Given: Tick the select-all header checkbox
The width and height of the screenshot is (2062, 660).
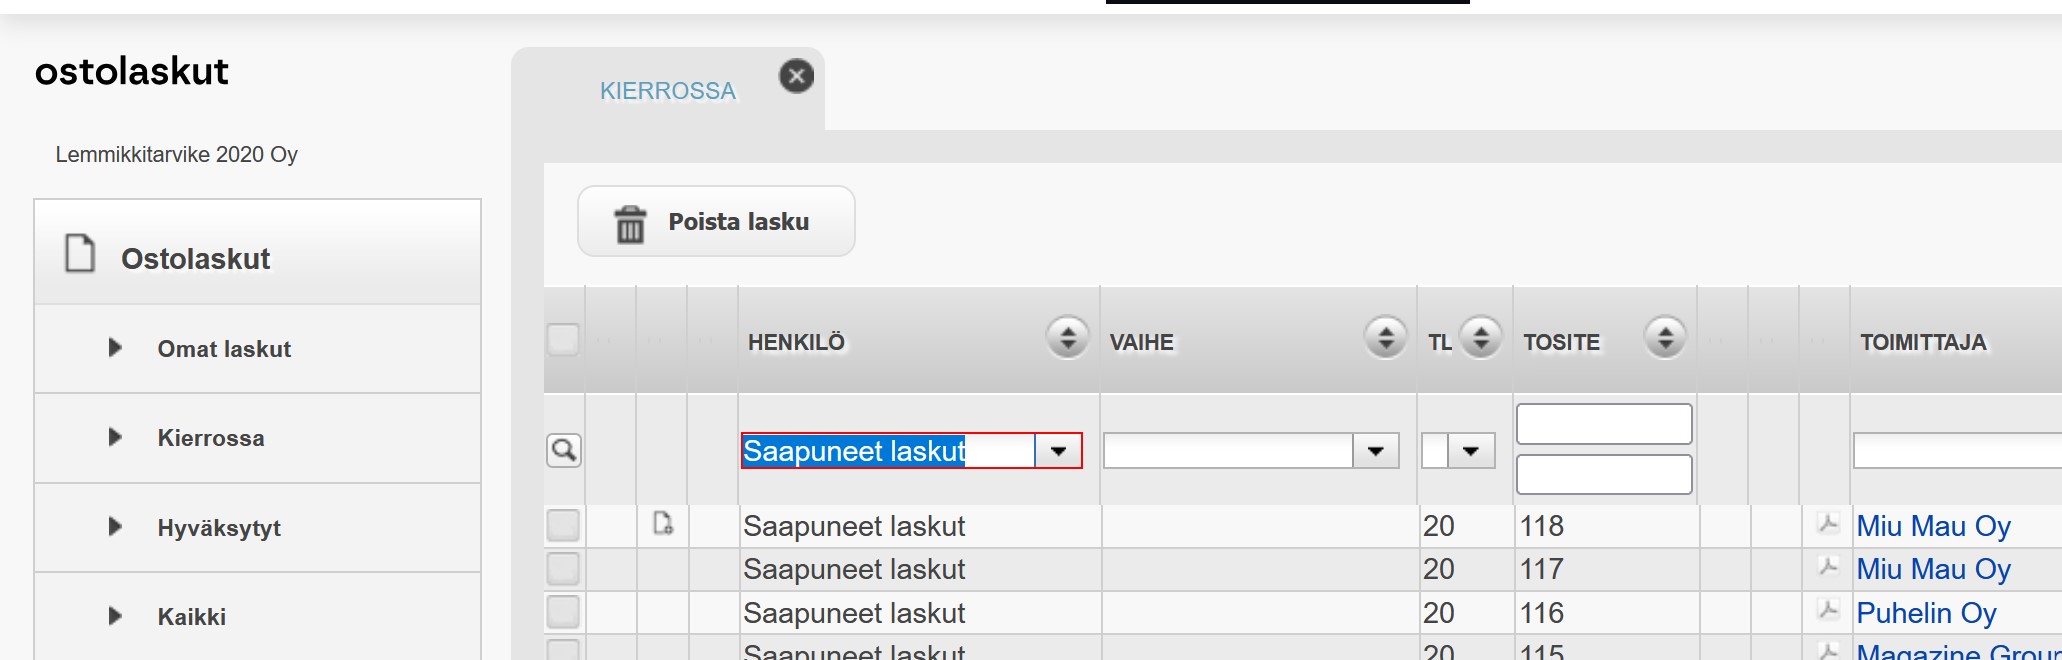Looking at the screenshot, I should click(x=563, y=340).
